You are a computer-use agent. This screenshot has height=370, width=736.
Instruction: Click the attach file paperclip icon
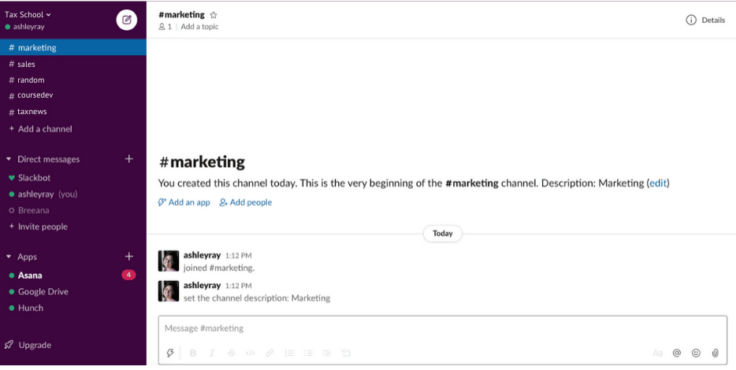point(715,353)
